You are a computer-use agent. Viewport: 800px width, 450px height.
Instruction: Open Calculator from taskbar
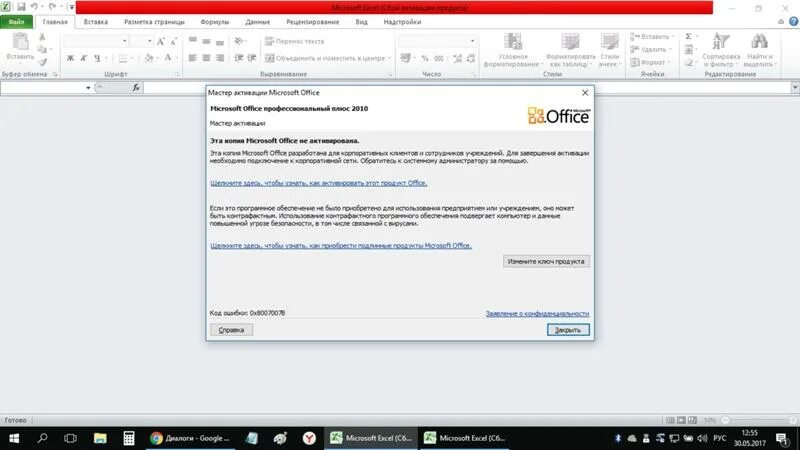click(129, 438)
